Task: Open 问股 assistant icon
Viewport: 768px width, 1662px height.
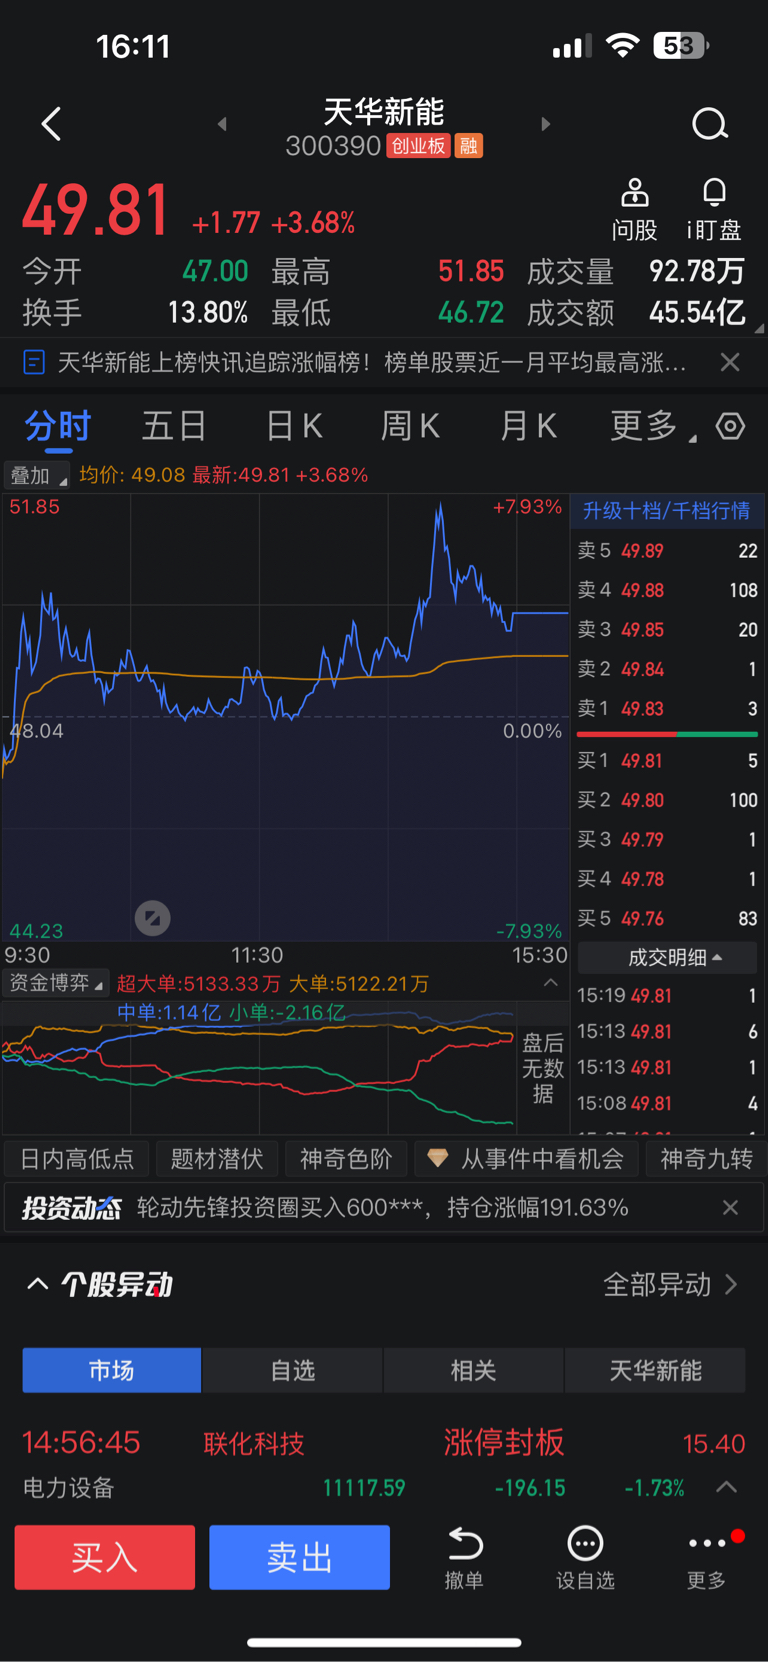Action: coord(635,210)
